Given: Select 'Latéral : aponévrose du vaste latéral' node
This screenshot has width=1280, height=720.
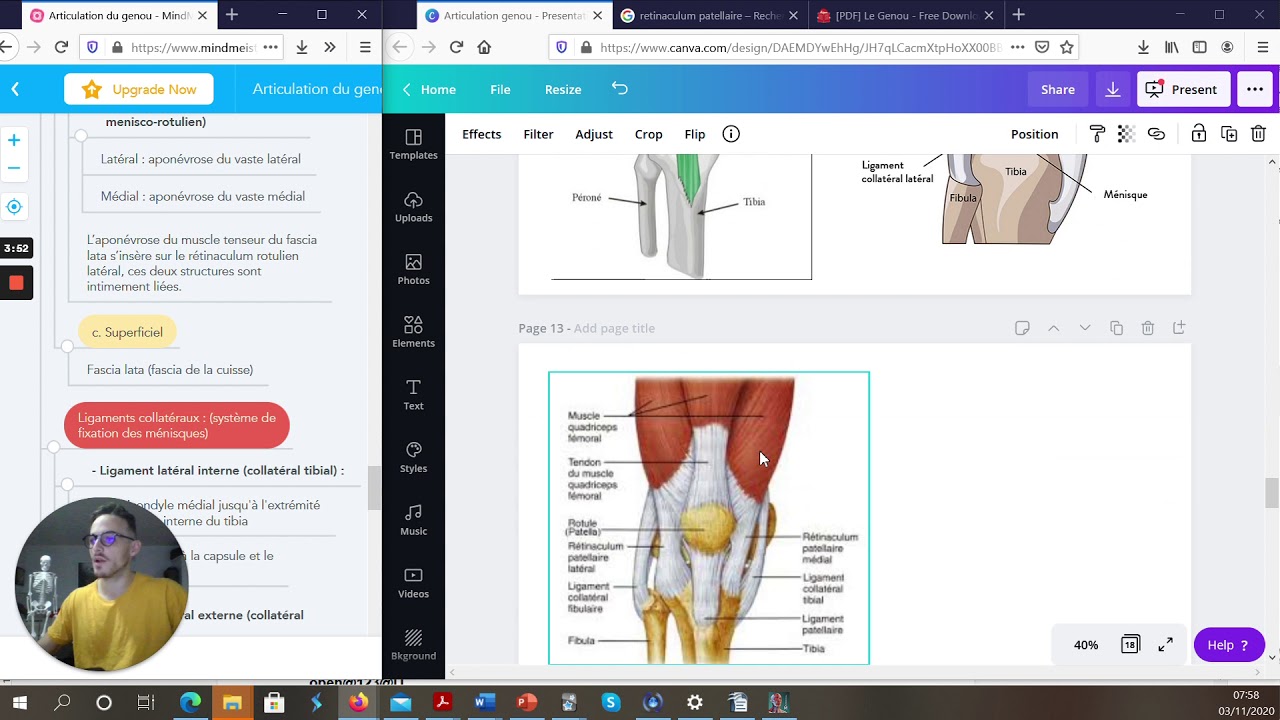Looking at the screenshot, I should click(x=201, y=159).
